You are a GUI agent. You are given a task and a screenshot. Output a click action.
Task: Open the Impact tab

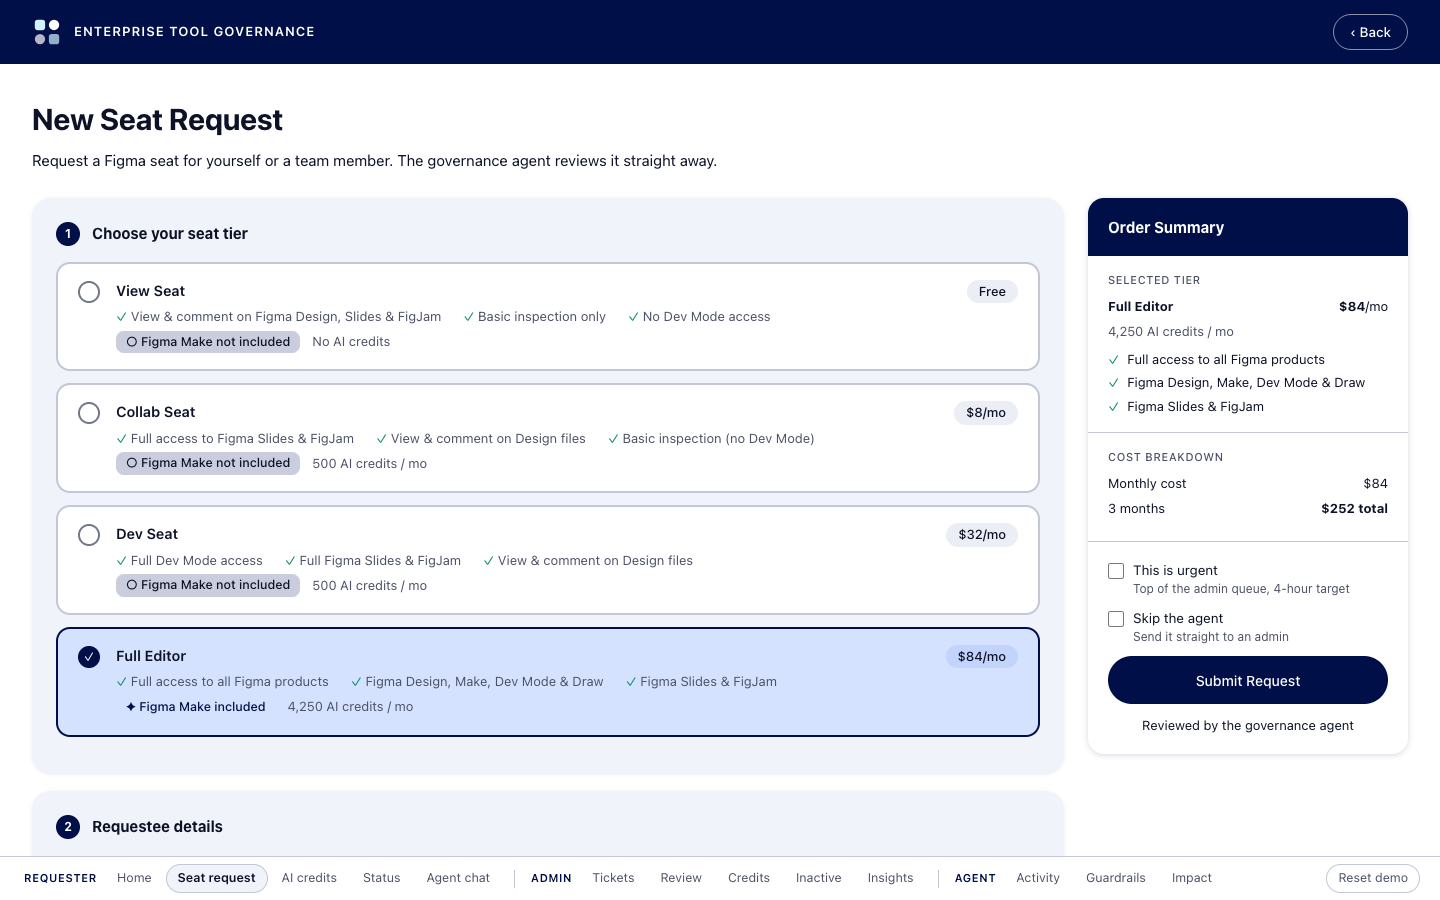coord(1192,878)
